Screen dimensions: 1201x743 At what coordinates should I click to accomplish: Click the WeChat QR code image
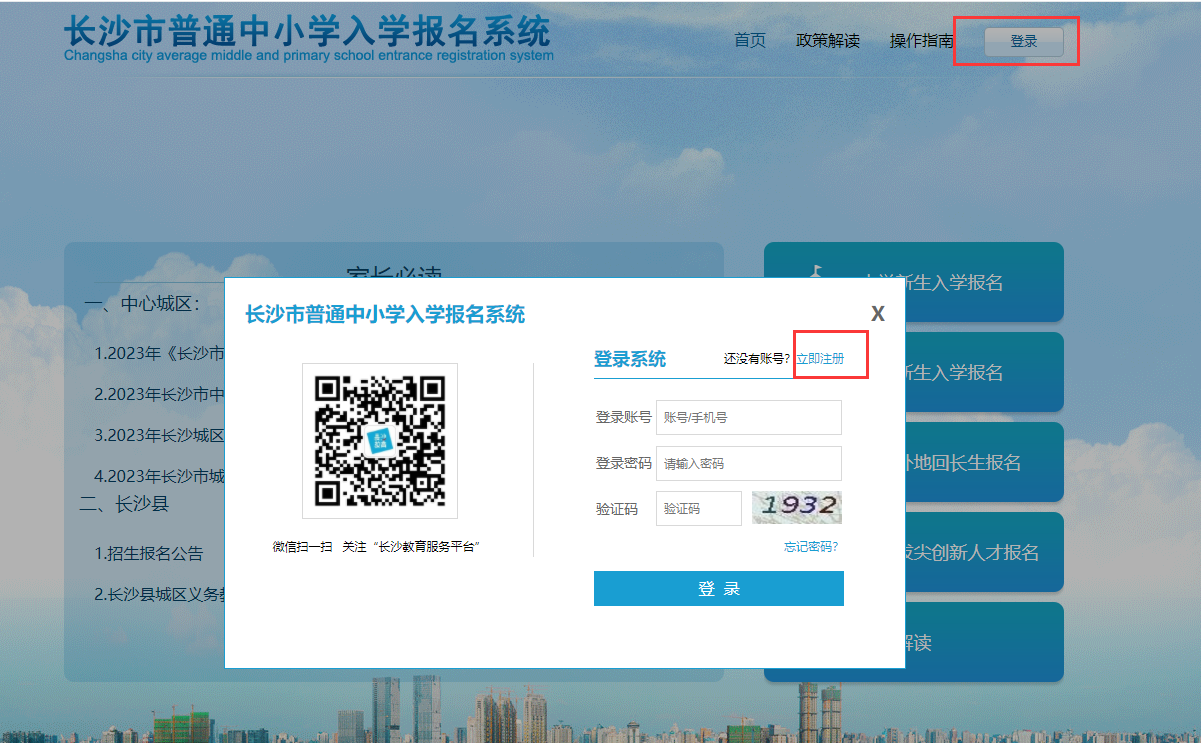379,441
